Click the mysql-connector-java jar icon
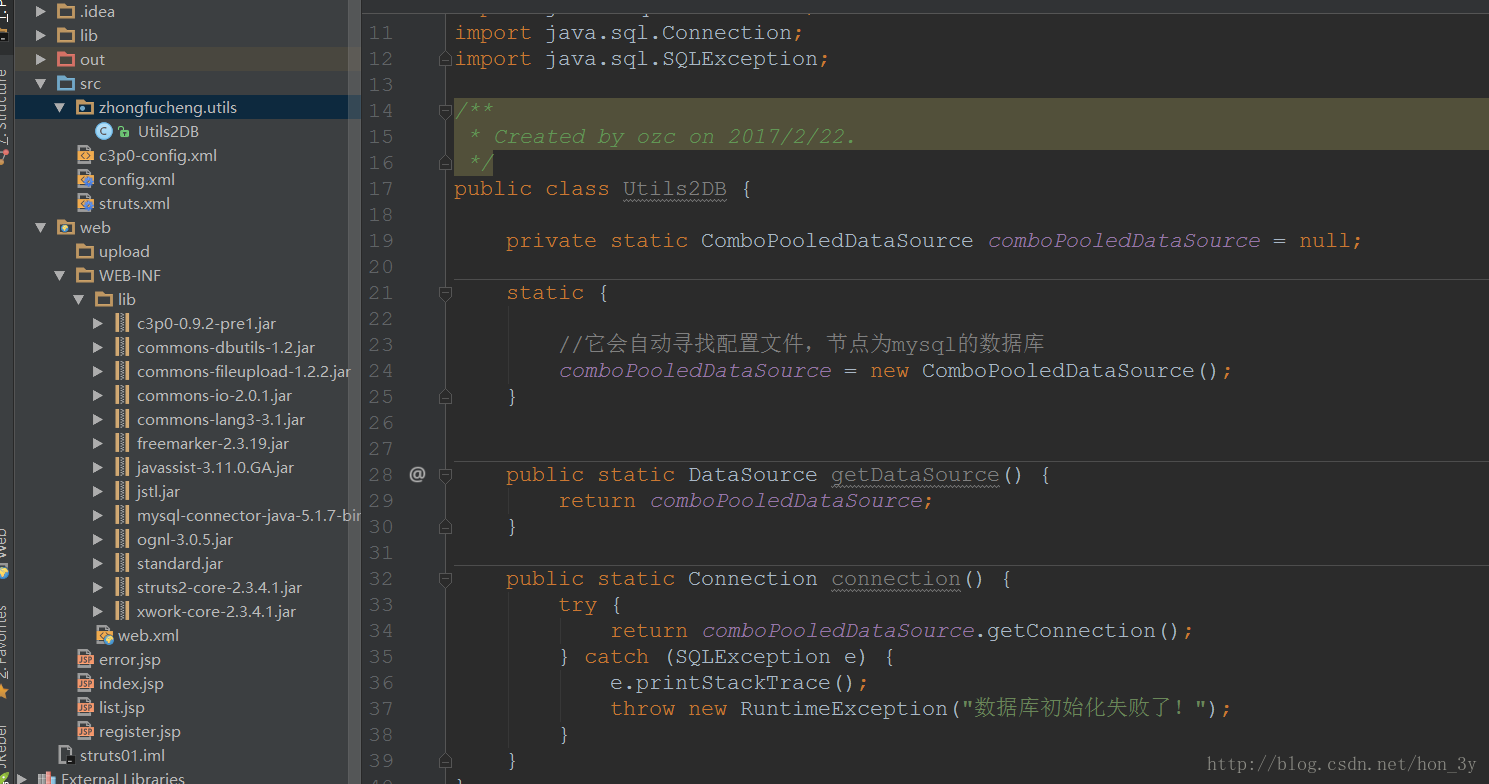 tap(122, 515)
